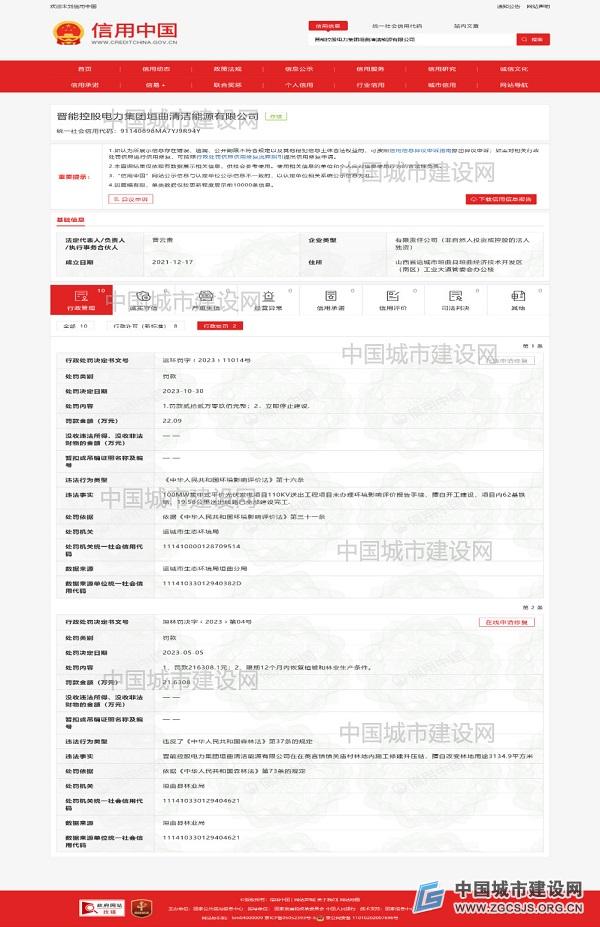Open 行业信用 in the navigation bar
The height and width of the screenshot is (927, 600).
tap(371, 85)
